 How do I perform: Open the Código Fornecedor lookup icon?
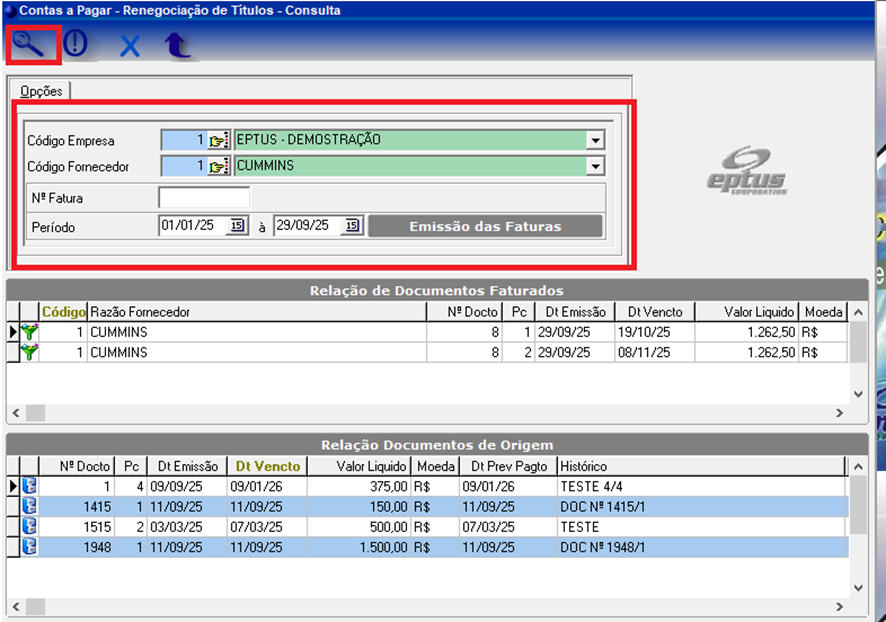tap(219, 166)
